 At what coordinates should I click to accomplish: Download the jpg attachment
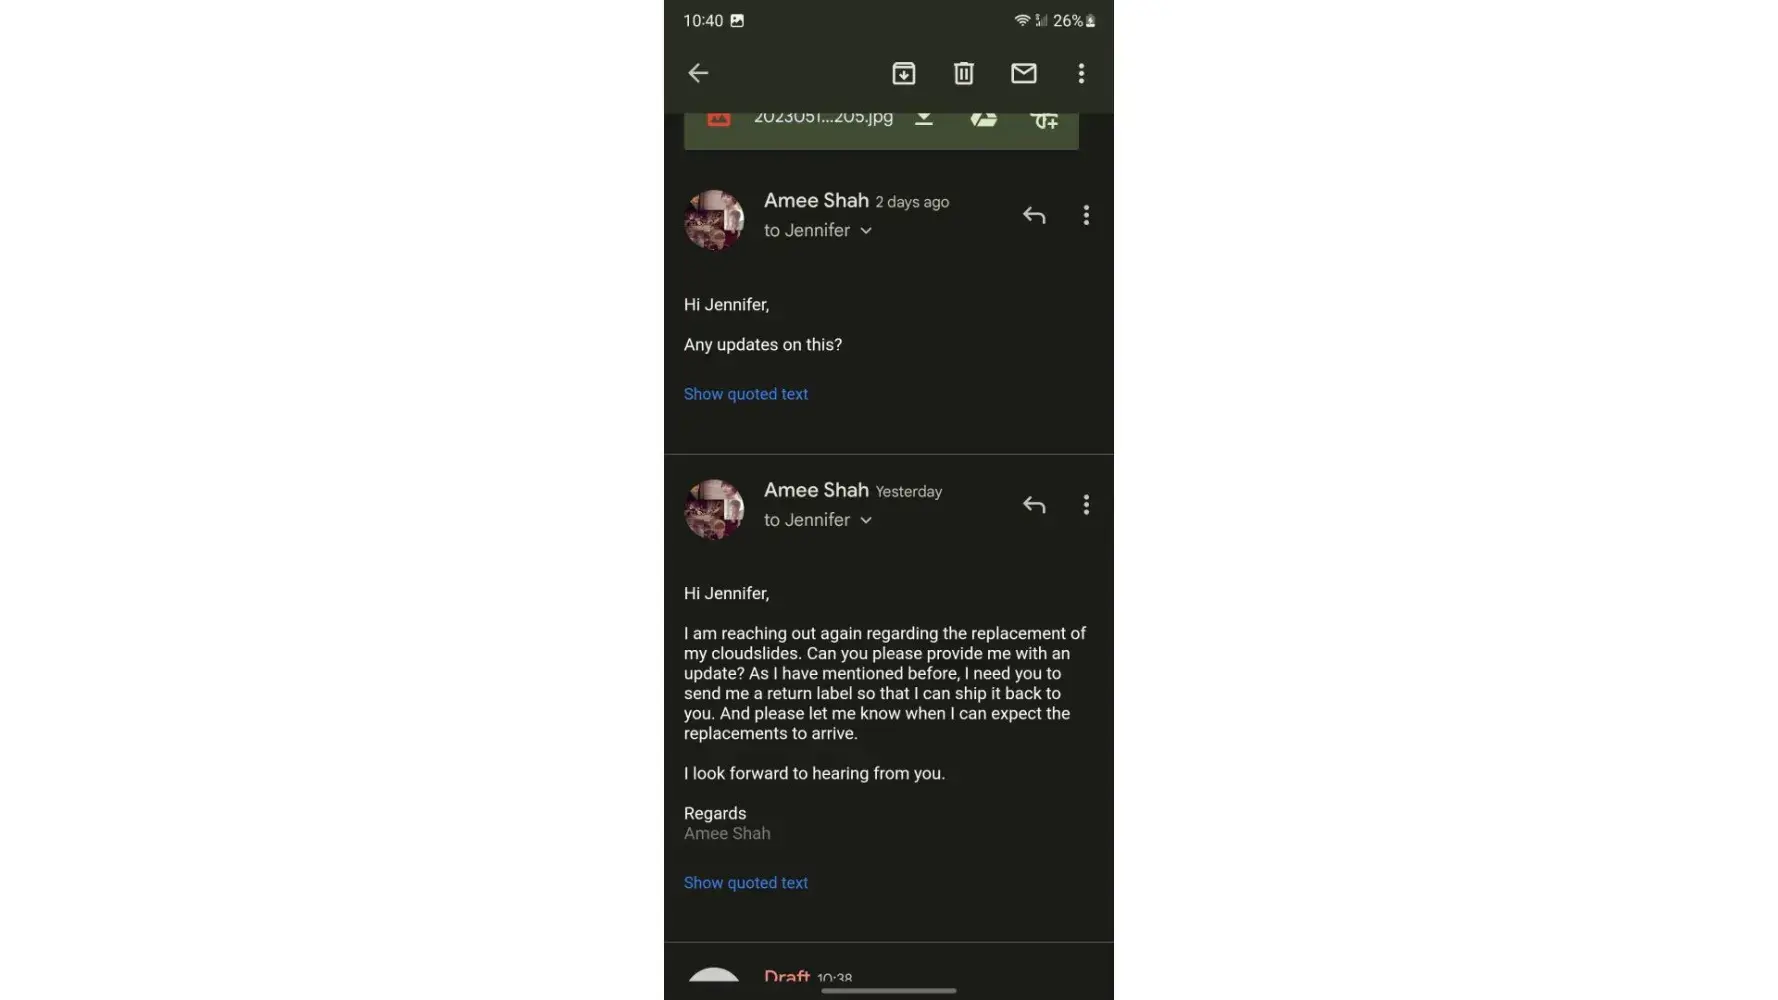pyautogui.click(x=924, y=118)
